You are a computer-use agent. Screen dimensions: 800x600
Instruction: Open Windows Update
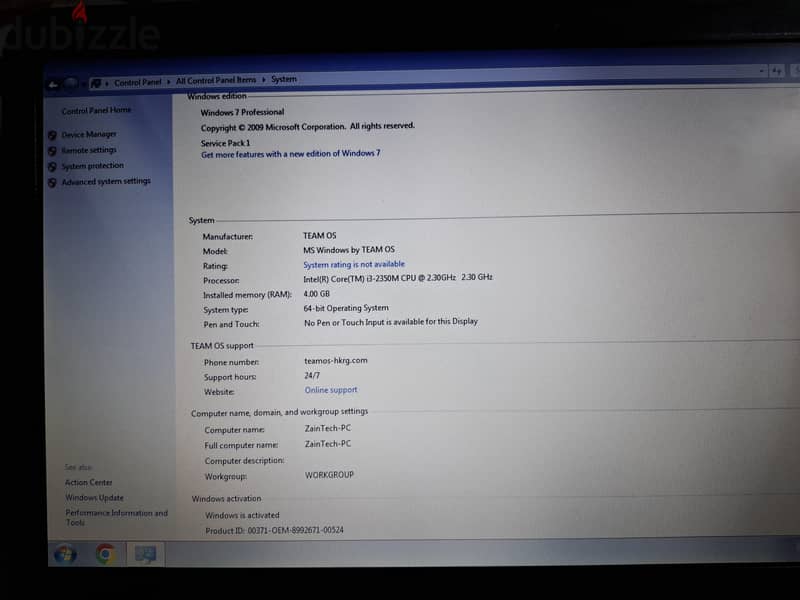click(94, 497)
